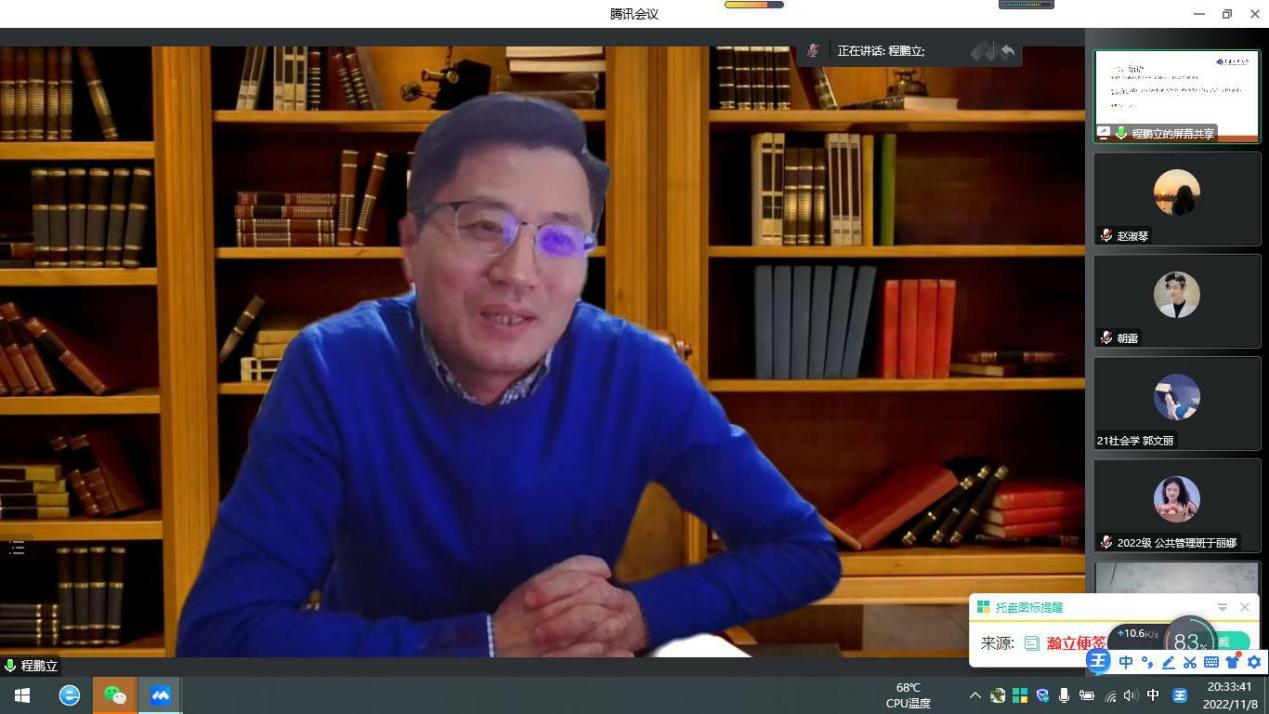Click the volume speaker icon in system tray
Image resolution: width=1269 pixels, height=714 pixels.
[1130, 695]
